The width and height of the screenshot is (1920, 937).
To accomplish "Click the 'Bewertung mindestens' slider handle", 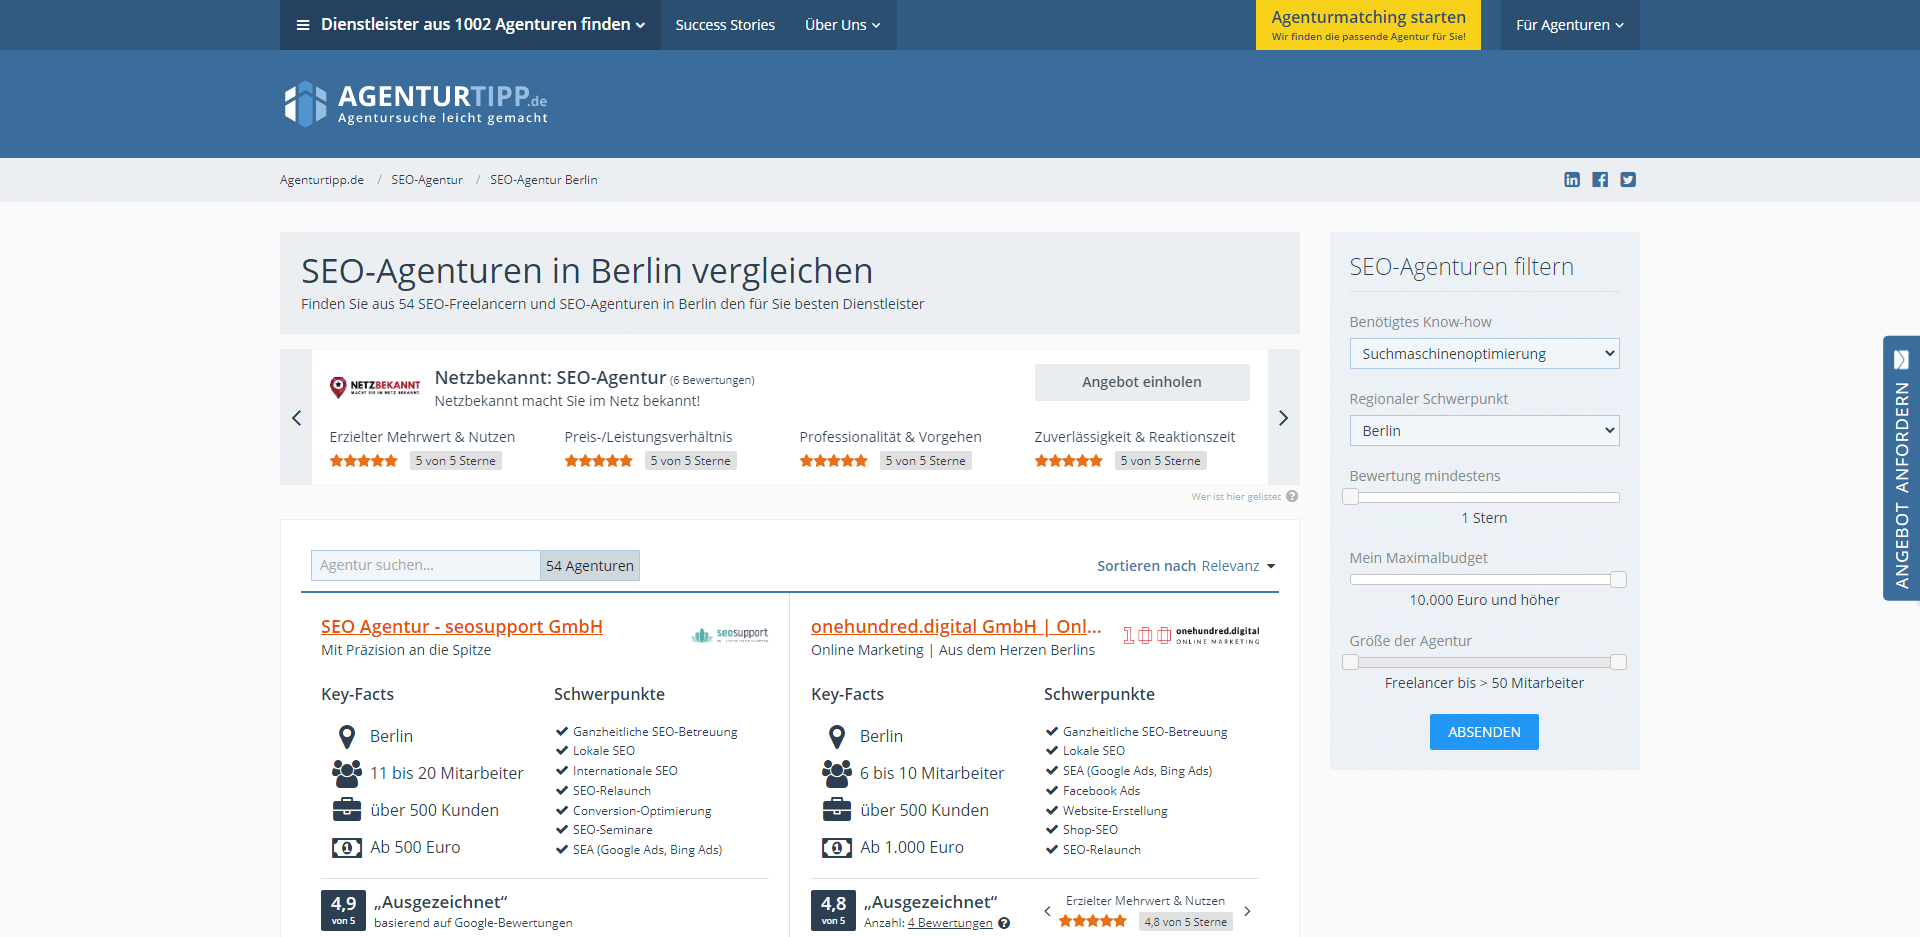I will tap(1351, 497).
